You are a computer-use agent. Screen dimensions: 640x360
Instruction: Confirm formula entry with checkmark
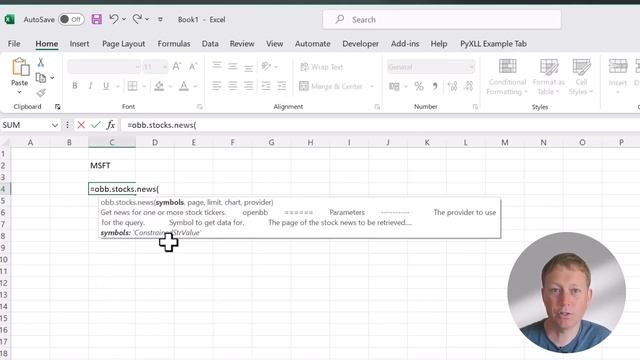click(96, 125)
